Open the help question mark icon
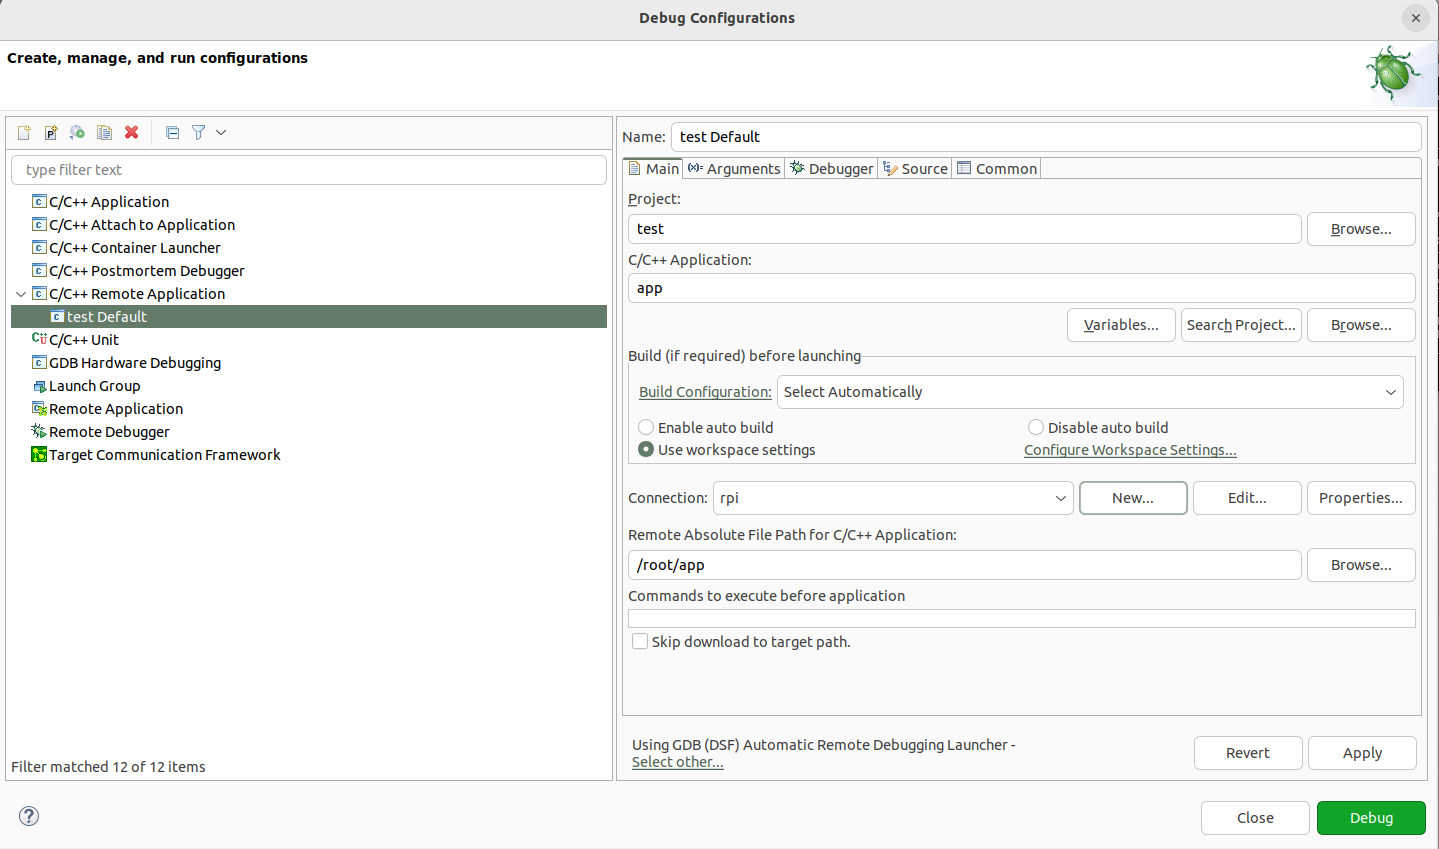The height and width of the screenshot is (849, 1439). 30,816
